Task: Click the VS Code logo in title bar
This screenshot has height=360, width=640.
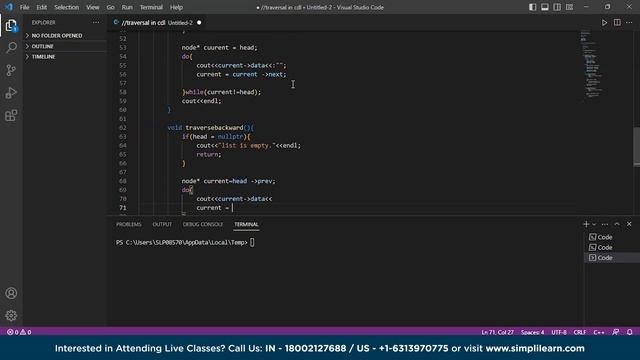Action: [9, 7]
